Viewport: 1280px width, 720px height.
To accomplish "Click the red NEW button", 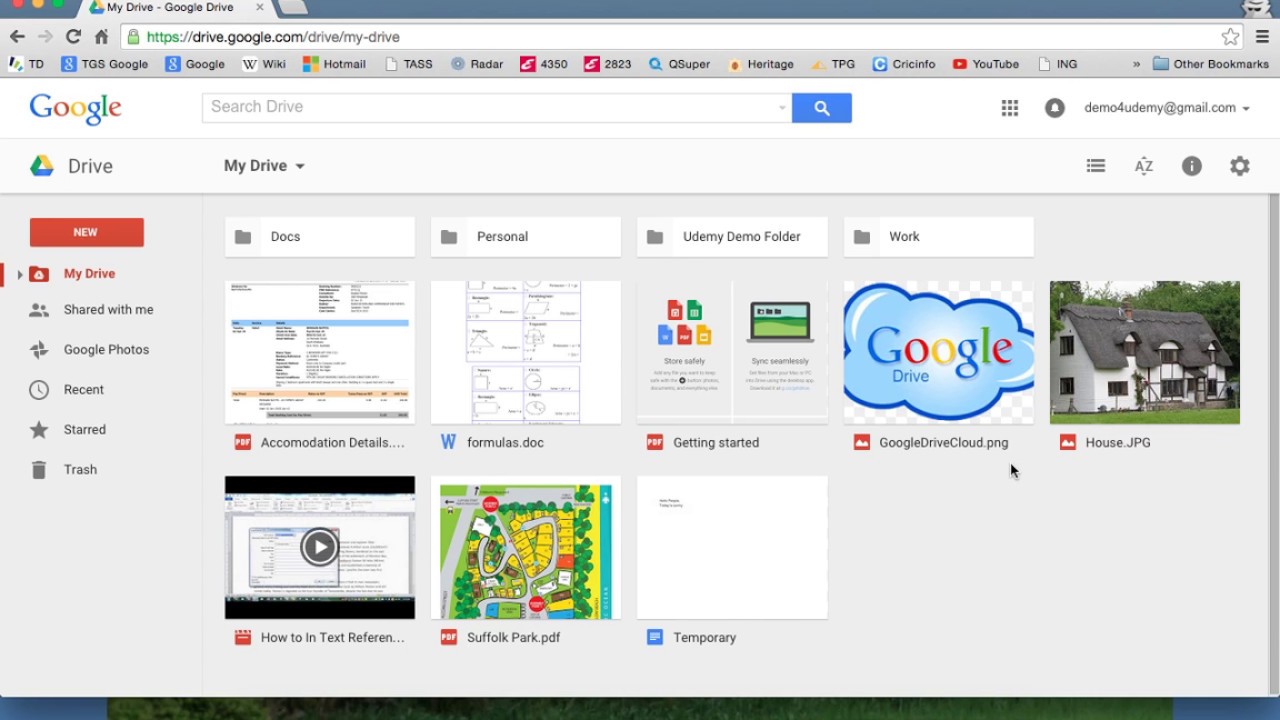I will coord(86,232).
